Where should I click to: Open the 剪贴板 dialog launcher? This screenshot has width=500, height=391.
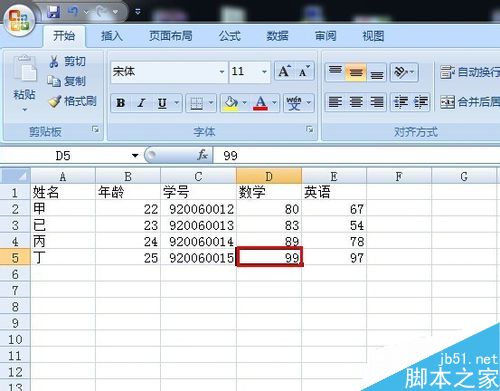(95, 129)
